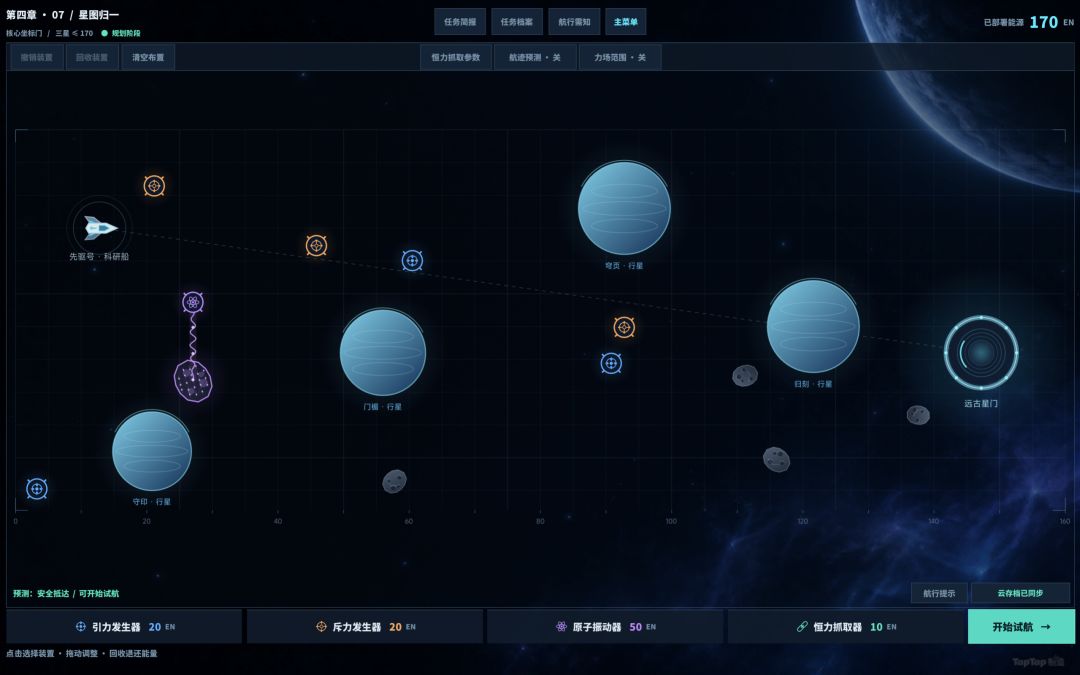
Task: Toggle 航迹预测 trajectory prediction on
Action: pyautogui.click(x=535, y=57)
